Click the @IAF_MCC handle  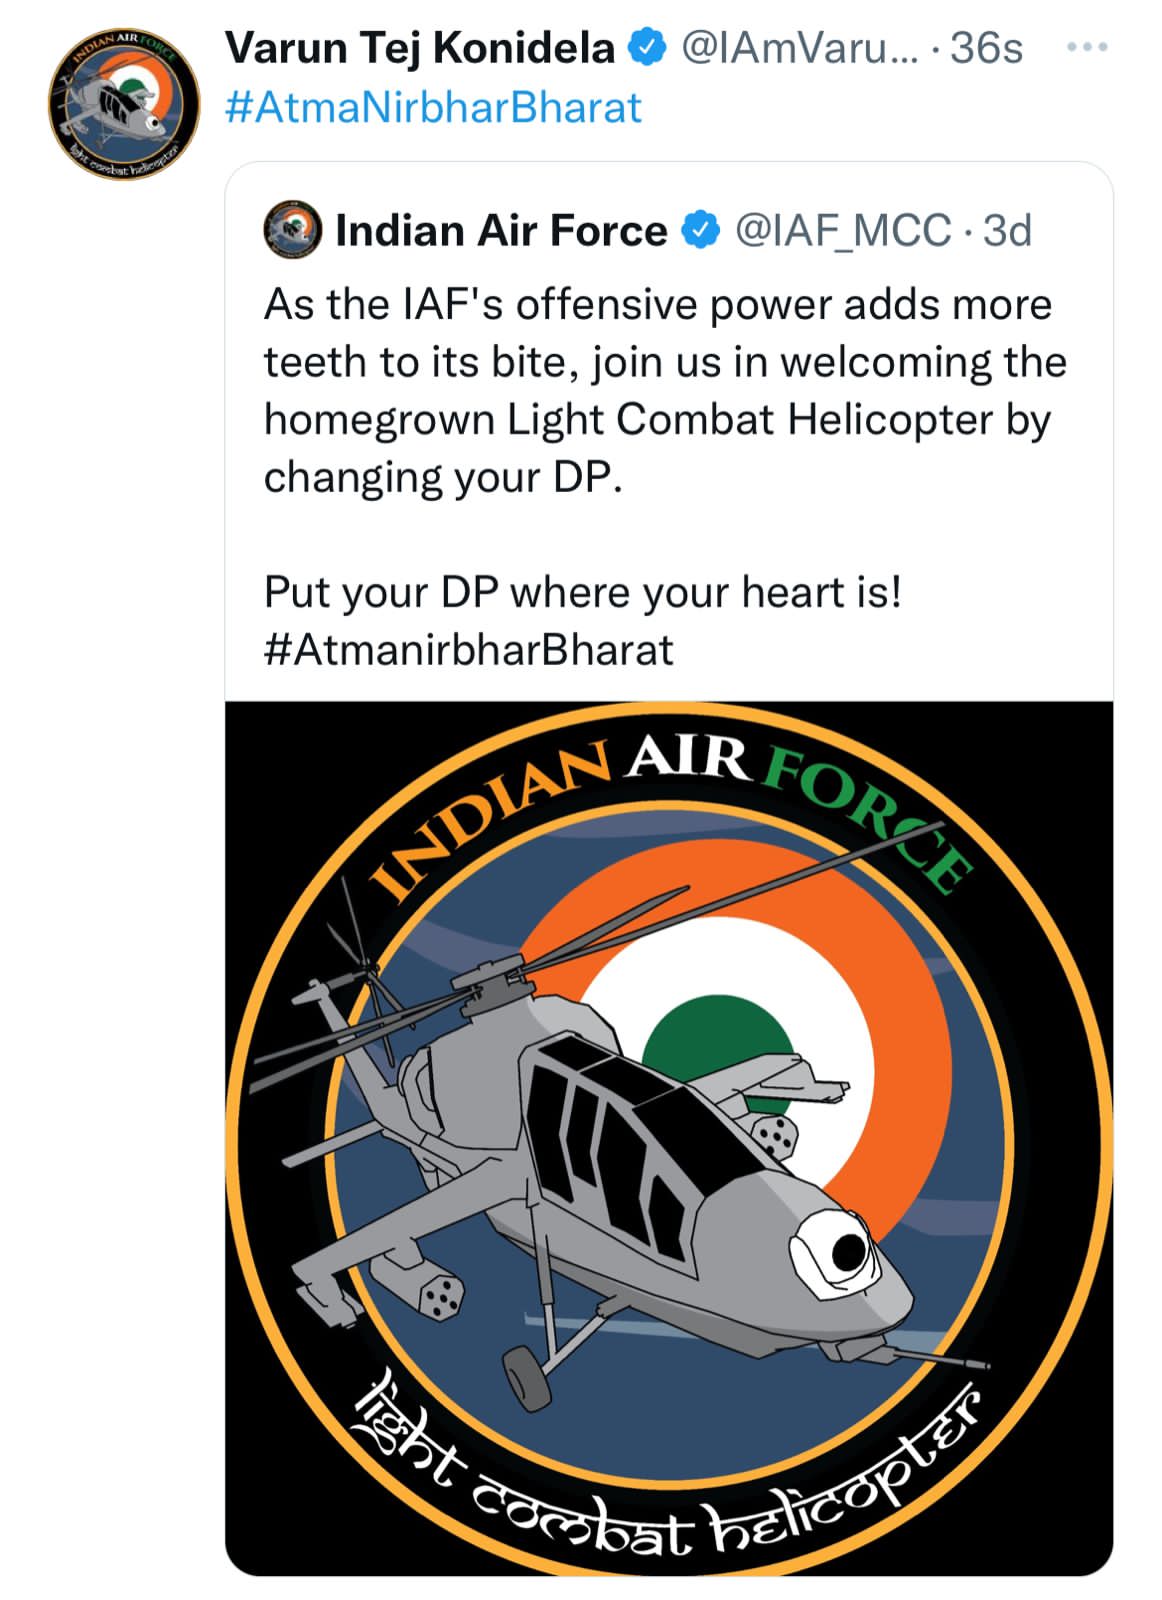[x=842, y=231]
